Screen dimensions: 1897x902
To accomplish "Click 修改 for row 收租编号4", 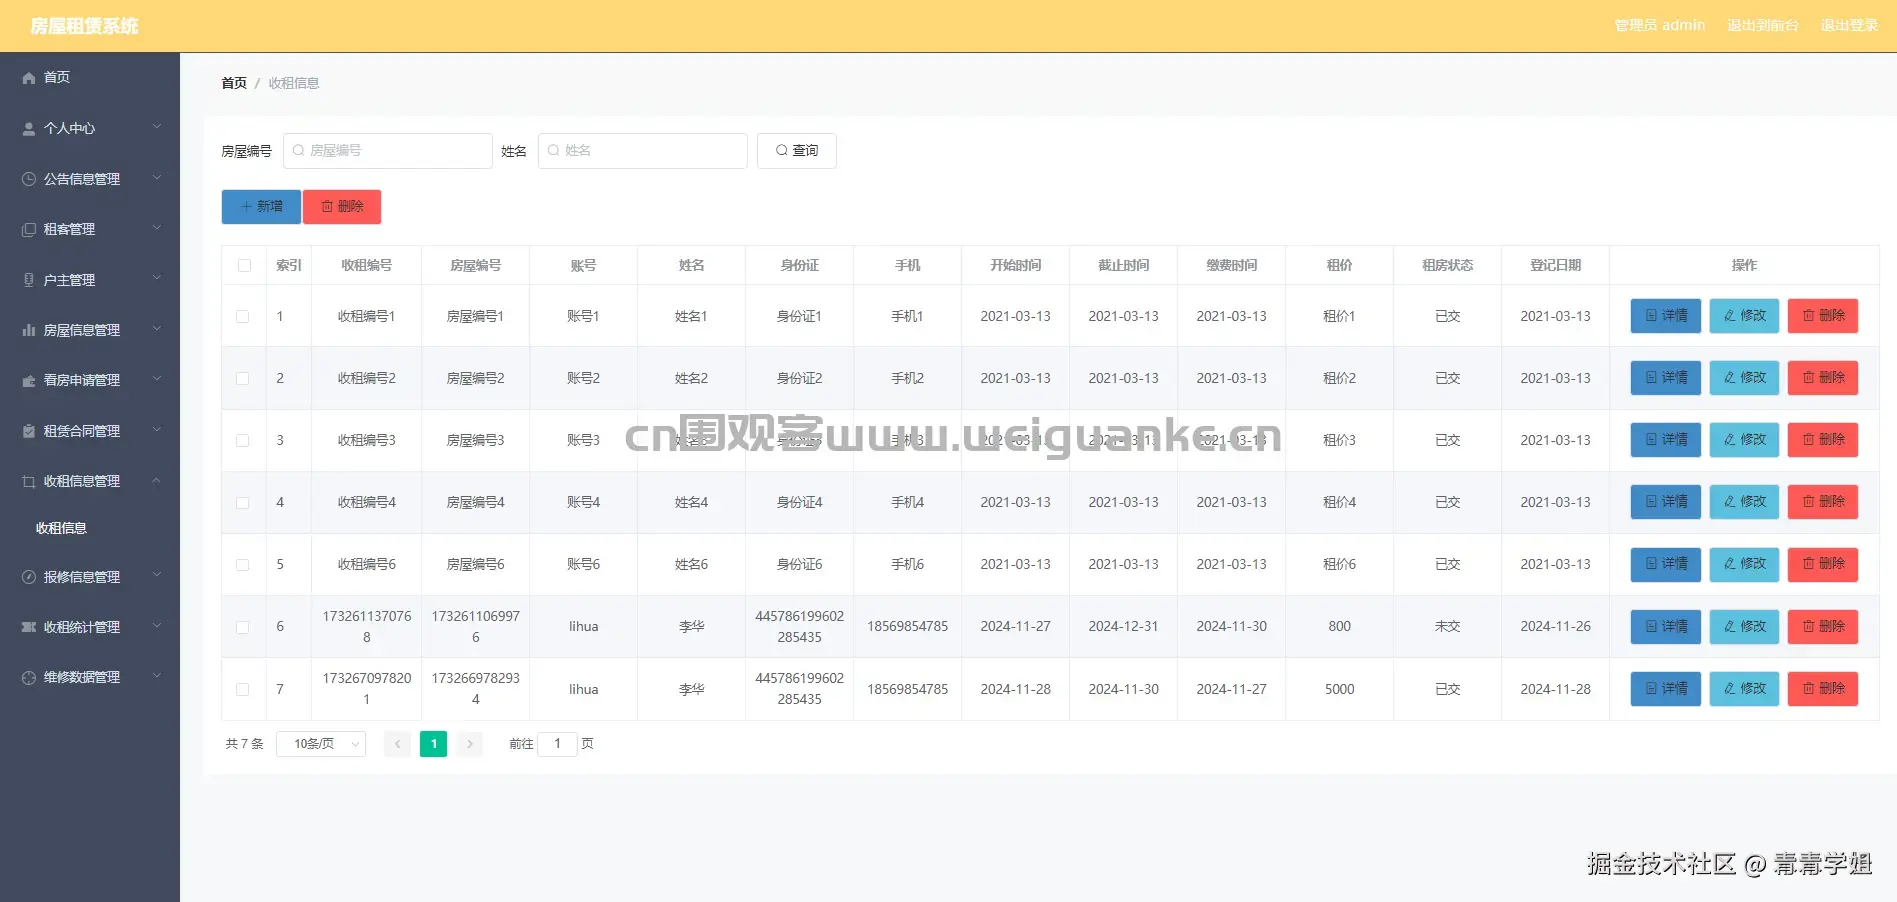I will point(1744,502).
